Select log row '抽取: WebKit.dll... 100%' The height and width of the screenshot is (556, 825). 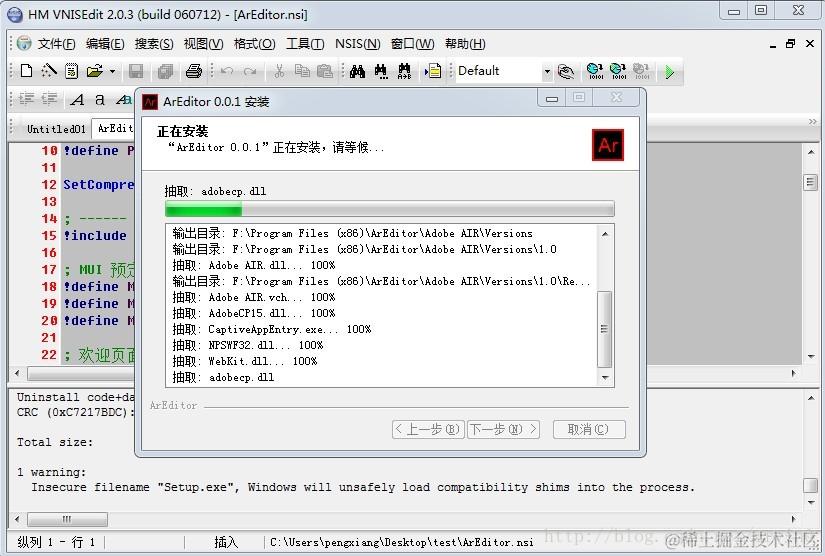click(x=245, y=361)
